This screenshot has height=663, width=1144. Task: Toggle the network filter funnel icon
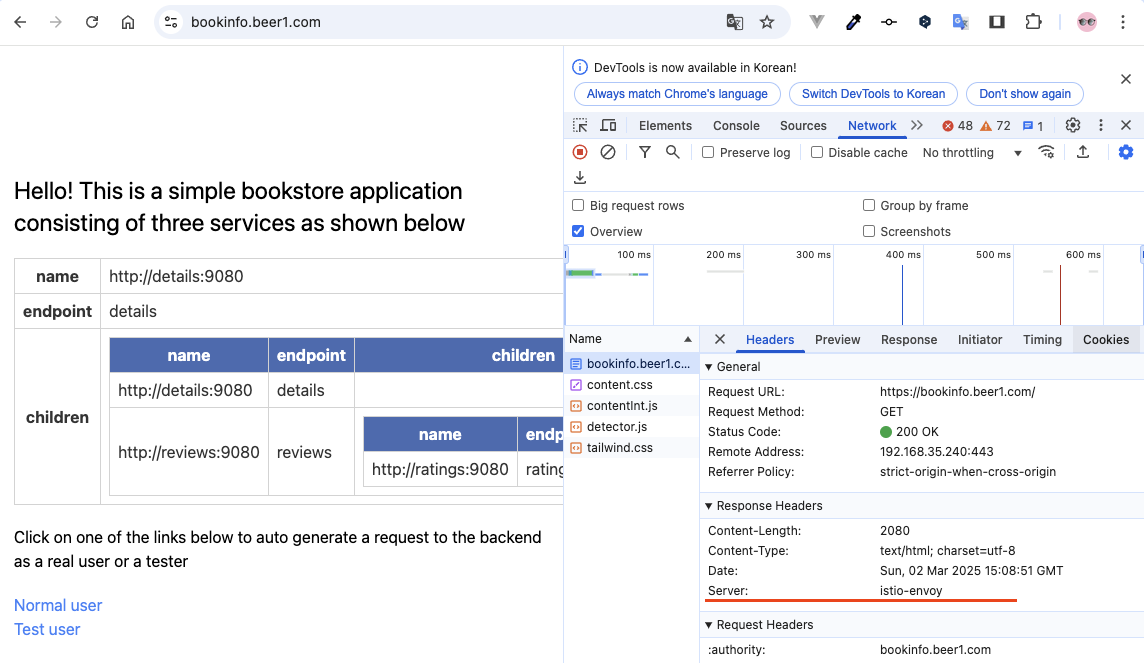click(645, 152)
